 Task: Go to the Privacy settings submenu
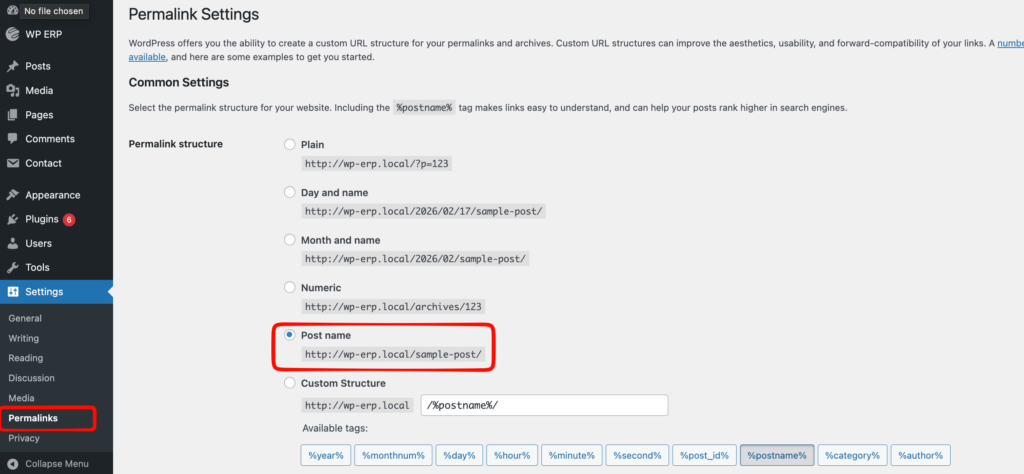(x=23, y=438)
